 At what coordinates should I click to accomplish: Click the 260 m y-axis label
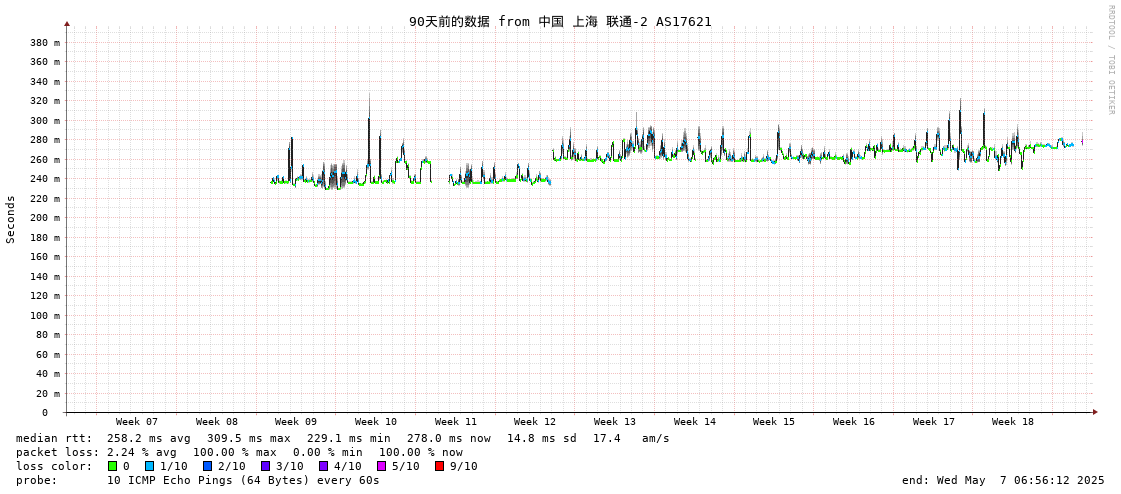click(x=45, y=159)
